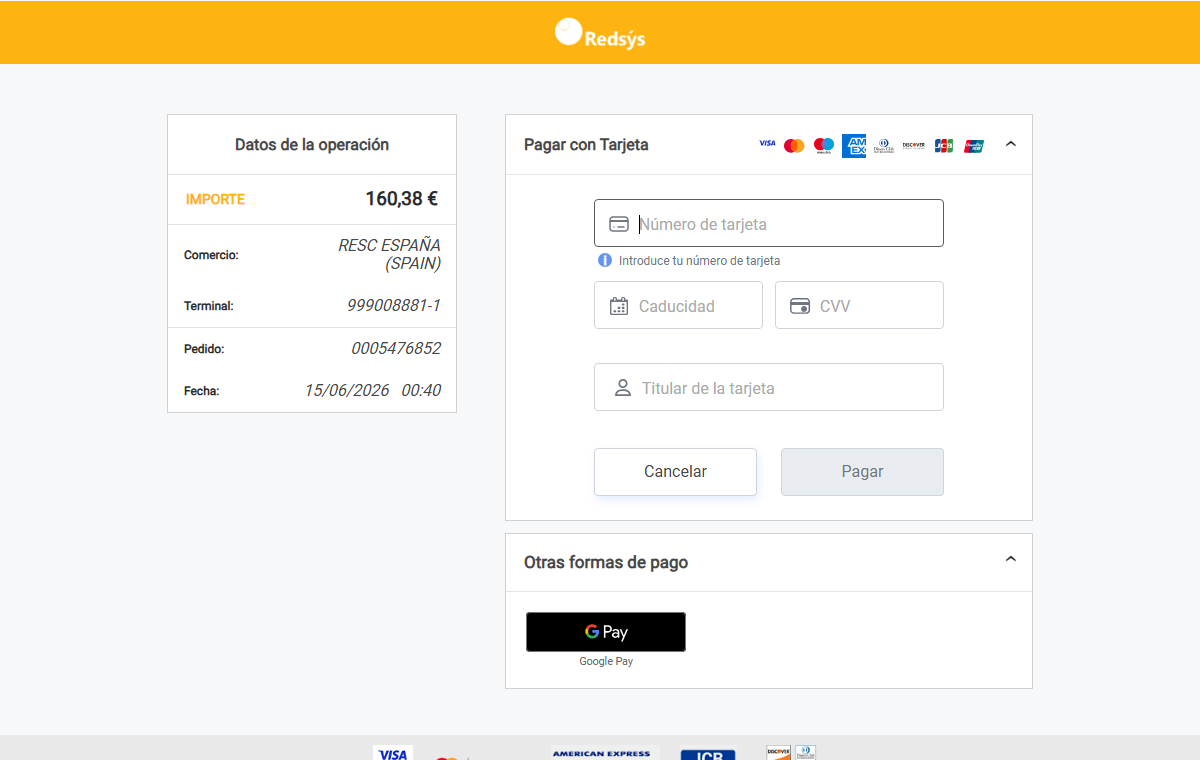Click the 'Terminal:' label
Viewport: 1200px width, 760px height.
pos(209,306)
